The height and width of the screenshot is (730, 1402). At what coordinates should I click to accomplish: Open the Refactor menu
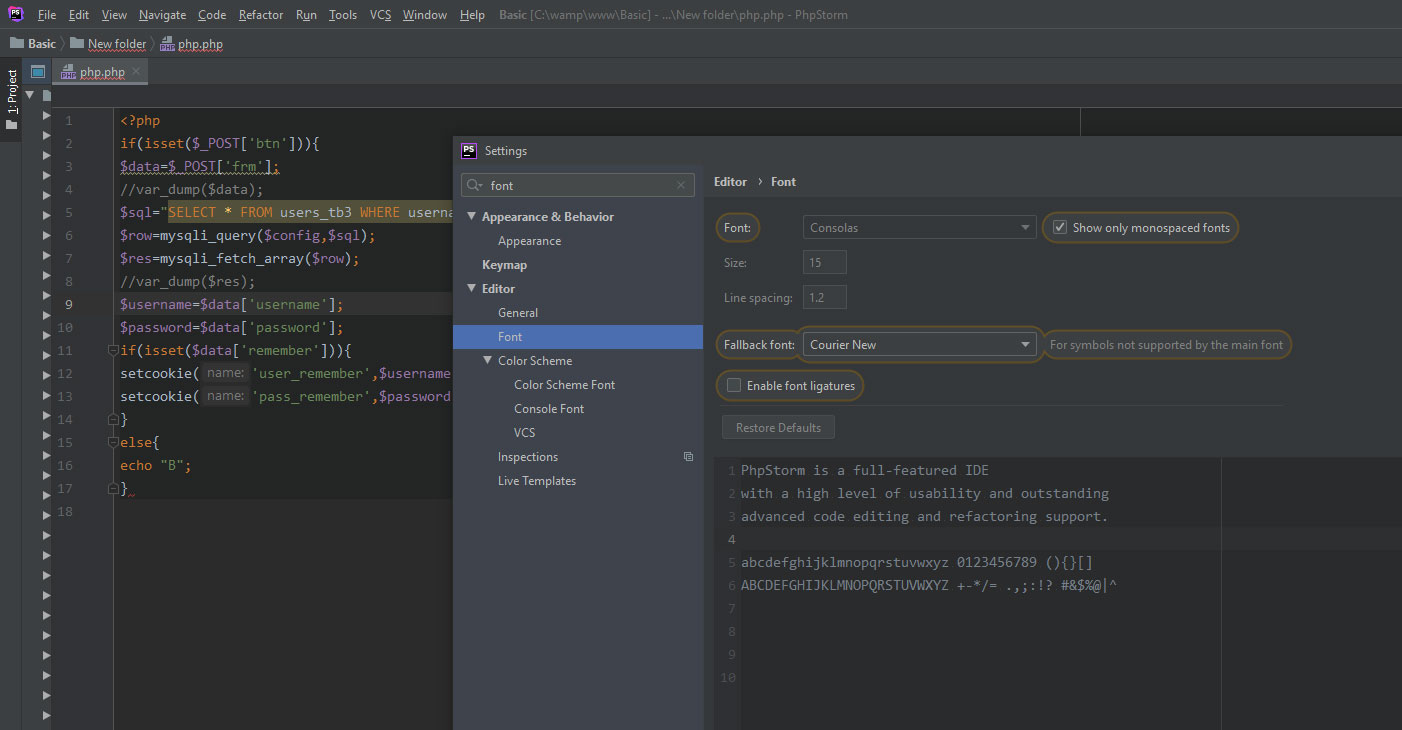[x=261, y=15]
